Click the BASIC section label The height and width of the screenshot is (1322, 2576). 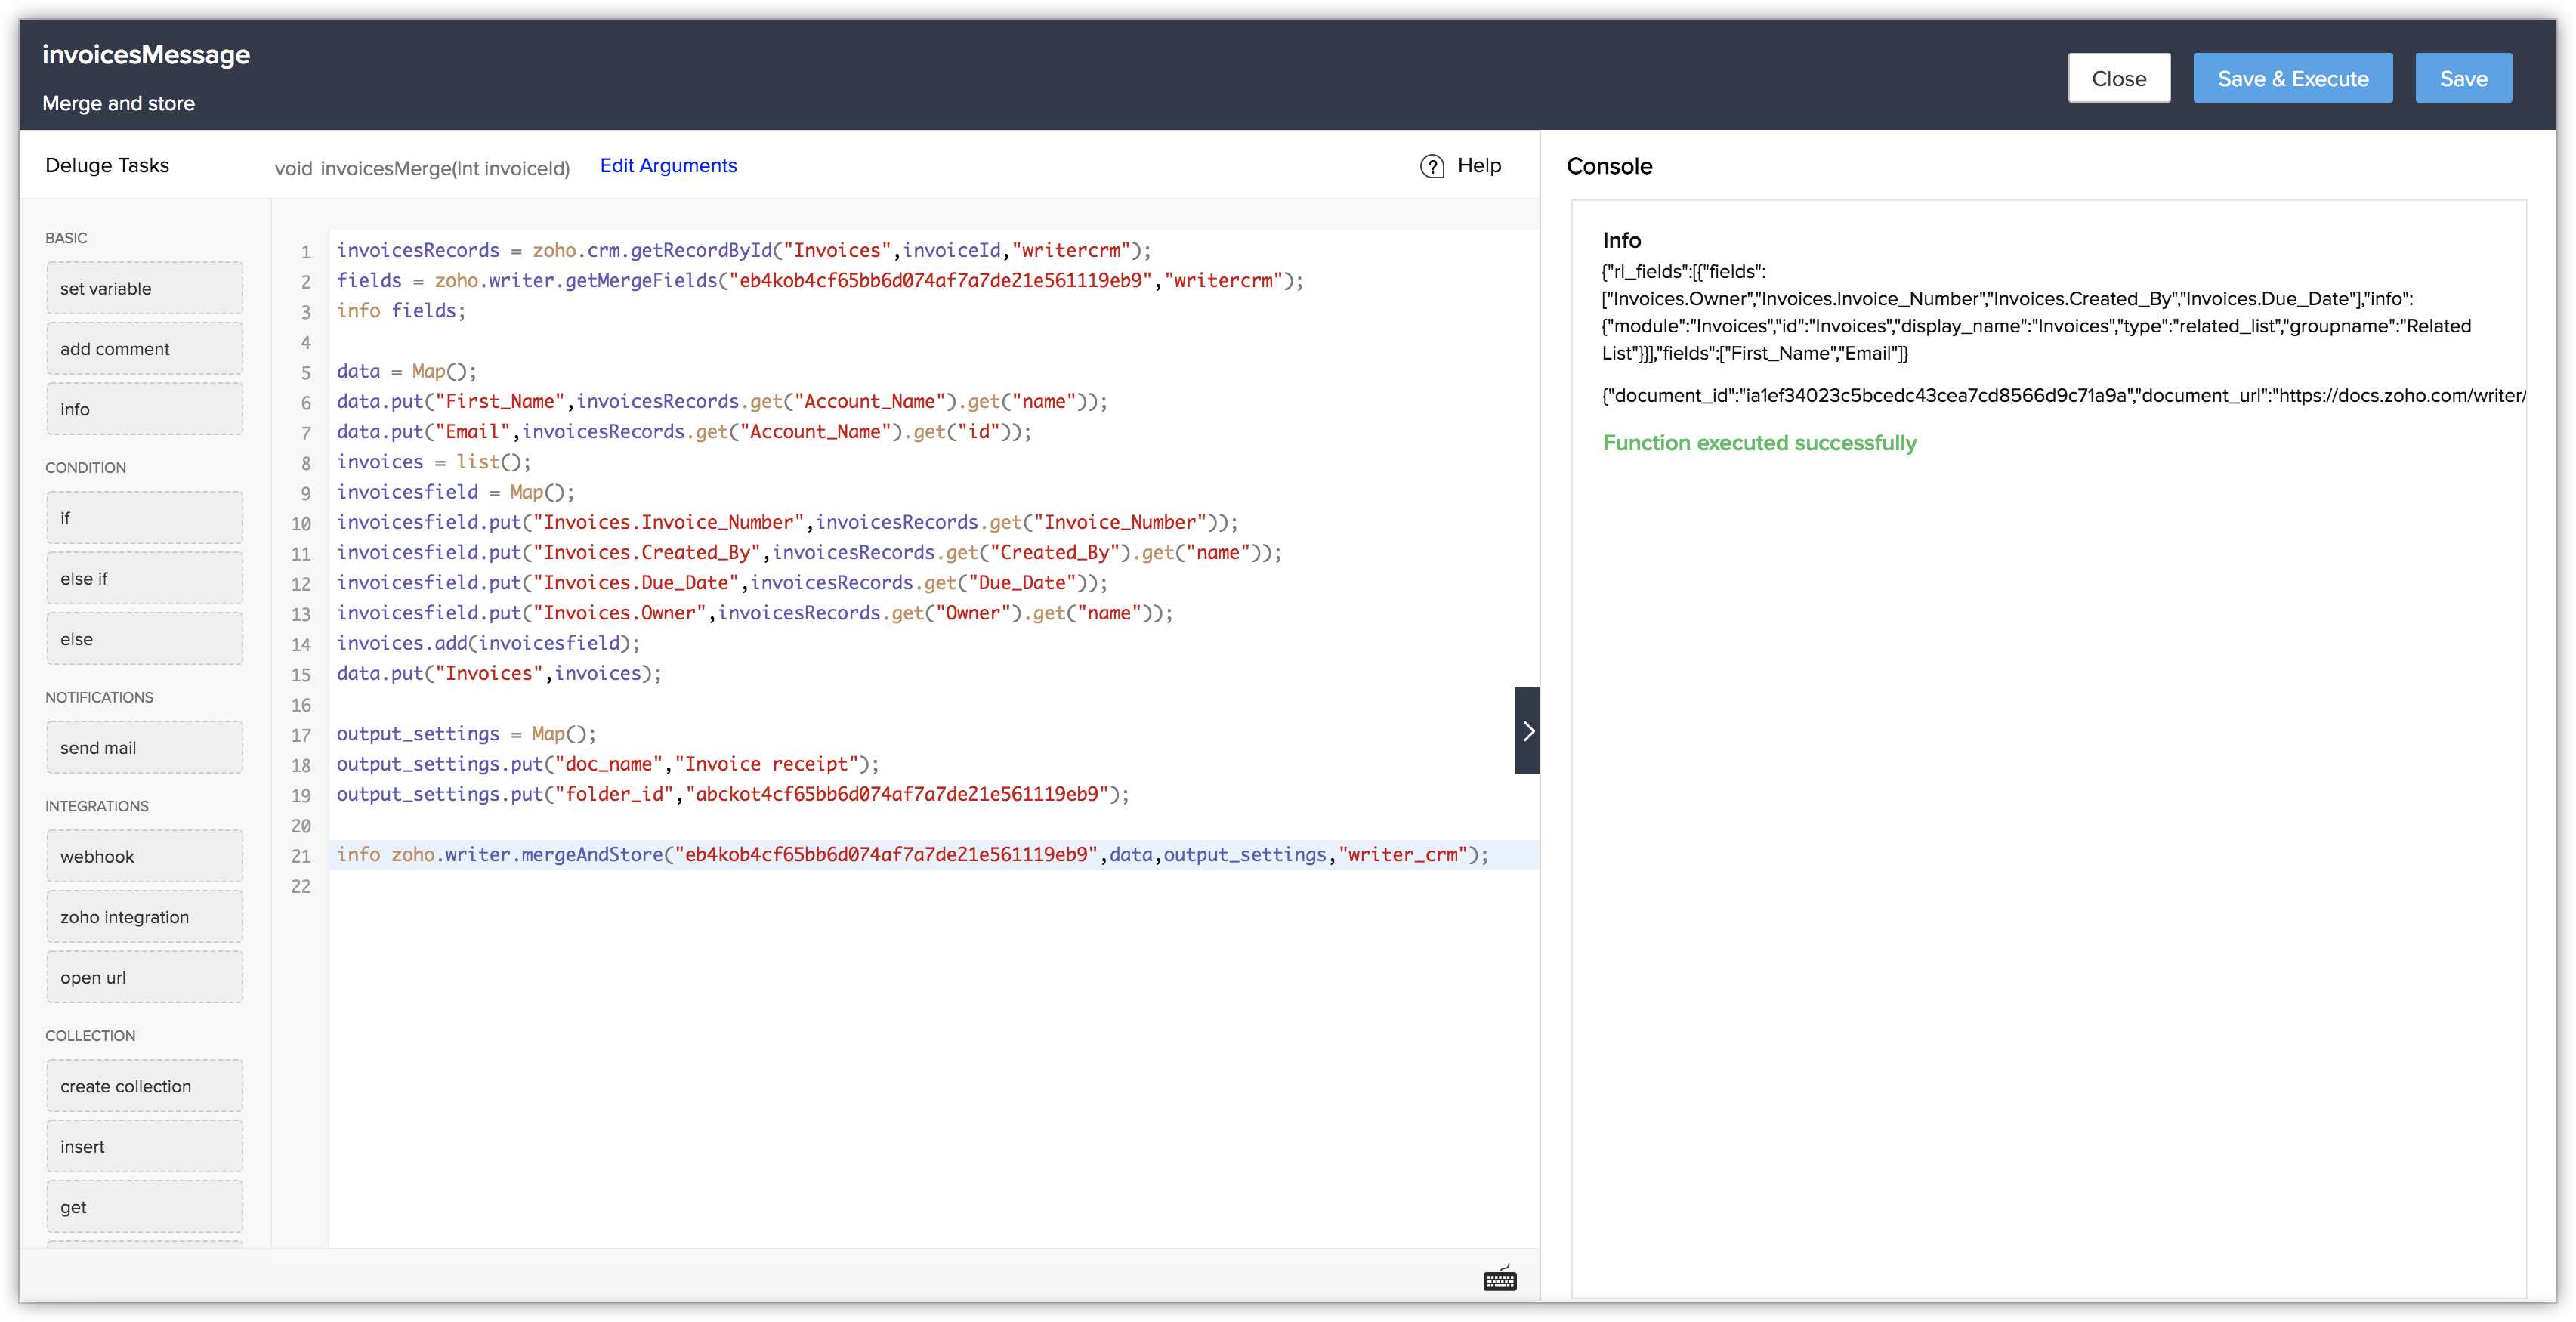[66, 238]
